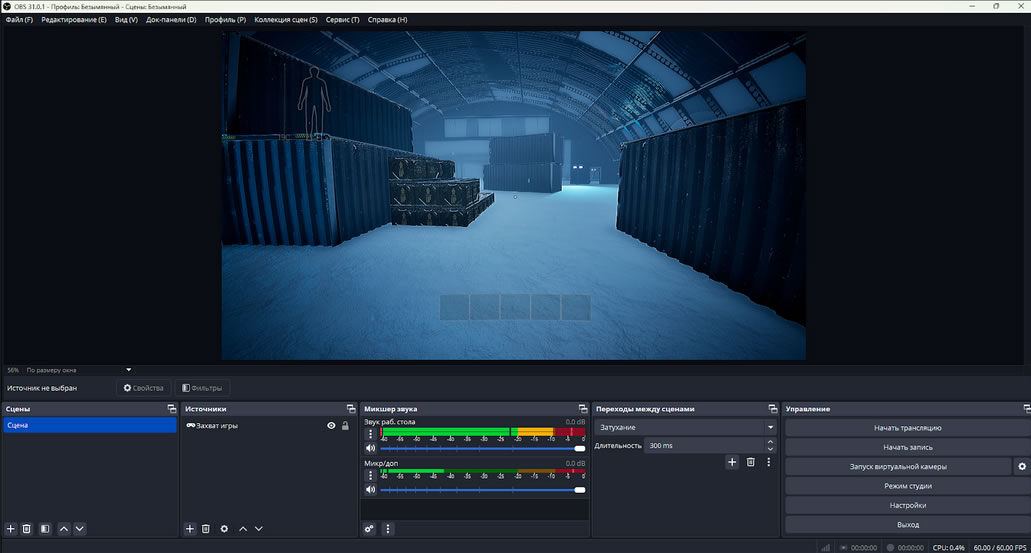Click Запуск виртуальной камеры button
The image size is (1031, 553).
pyautogui.click(x=898, y=466)
